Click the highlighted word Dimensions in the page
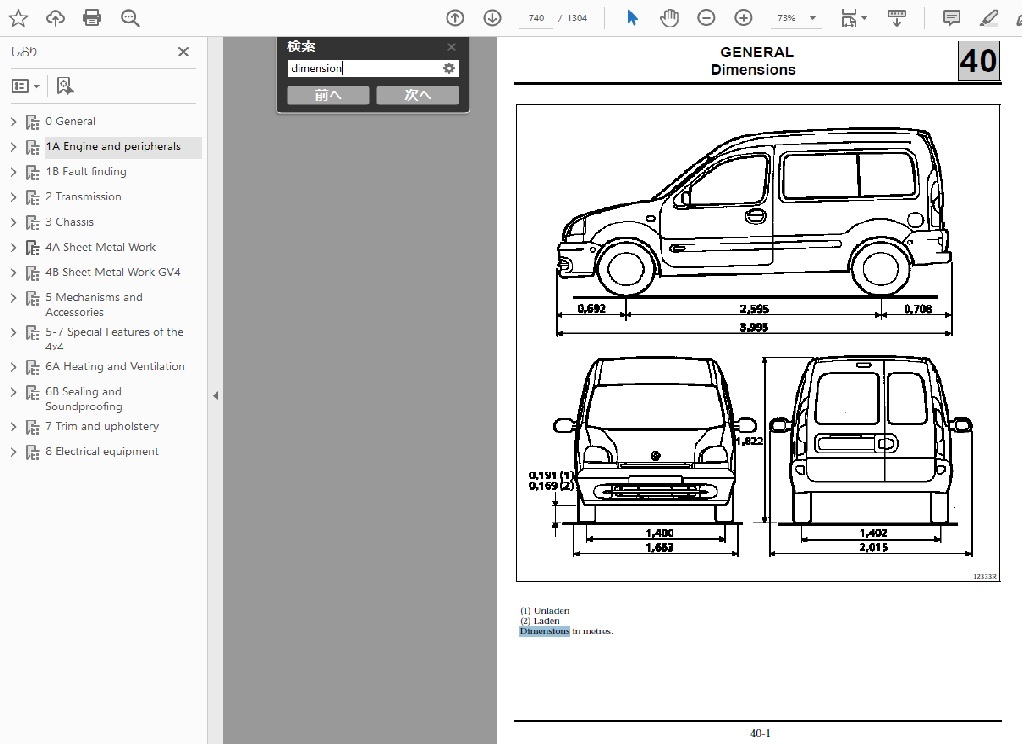 [x=544, y=631]
